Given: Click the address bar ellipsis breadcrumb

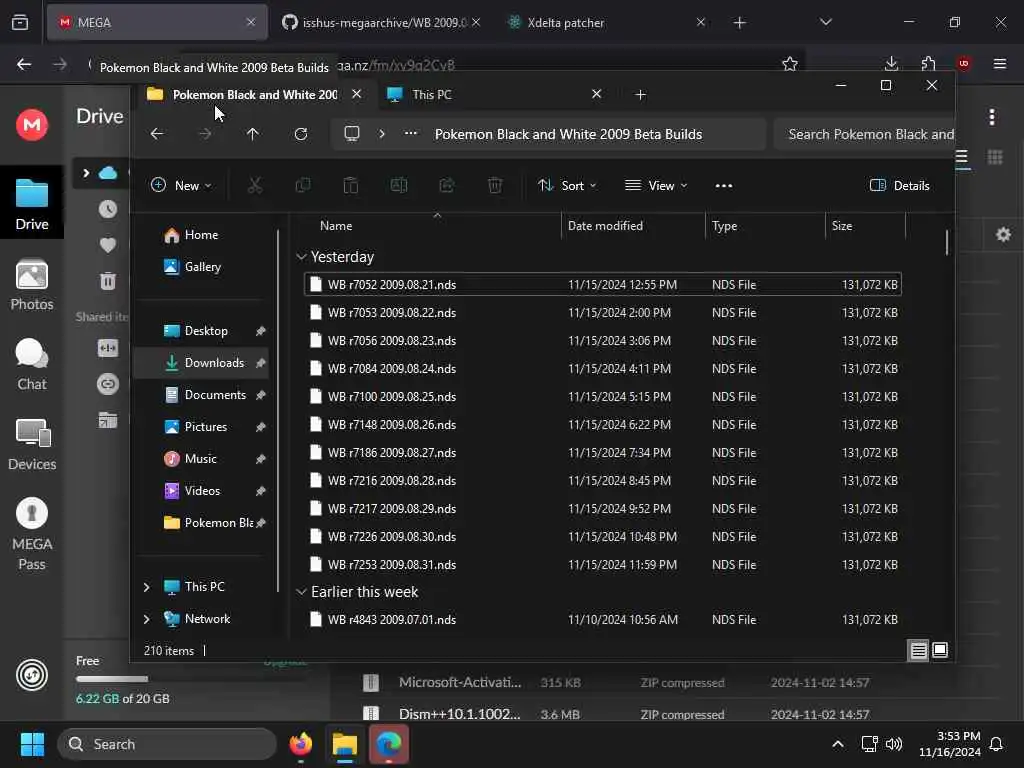Looking at the screenshot, I should click(410, 133).
